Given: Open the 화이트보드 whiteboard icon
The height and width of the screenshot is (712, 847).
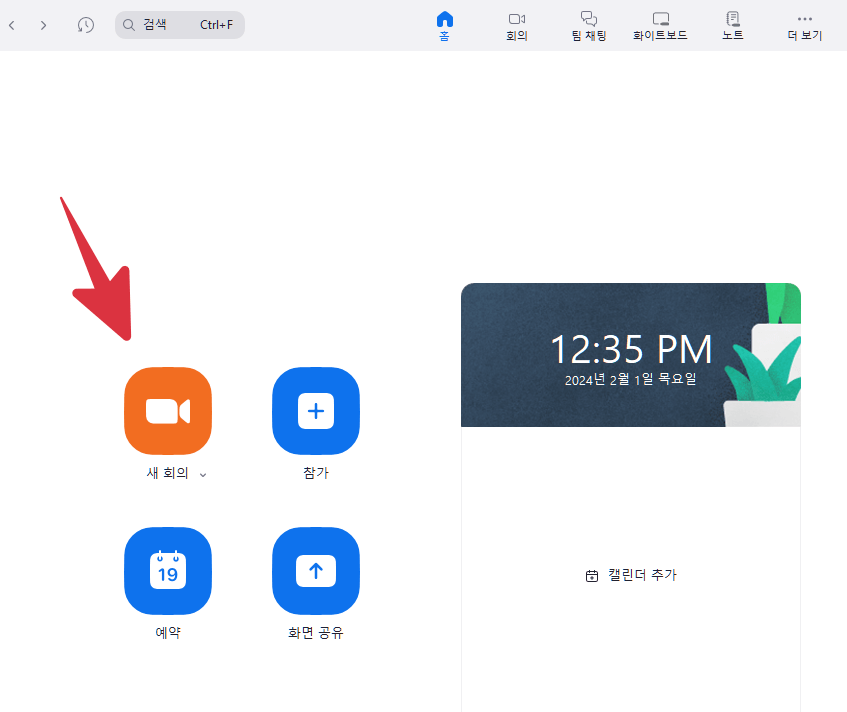Looking at the screenshot, I should pyautogui.click(x=660, y=25).
